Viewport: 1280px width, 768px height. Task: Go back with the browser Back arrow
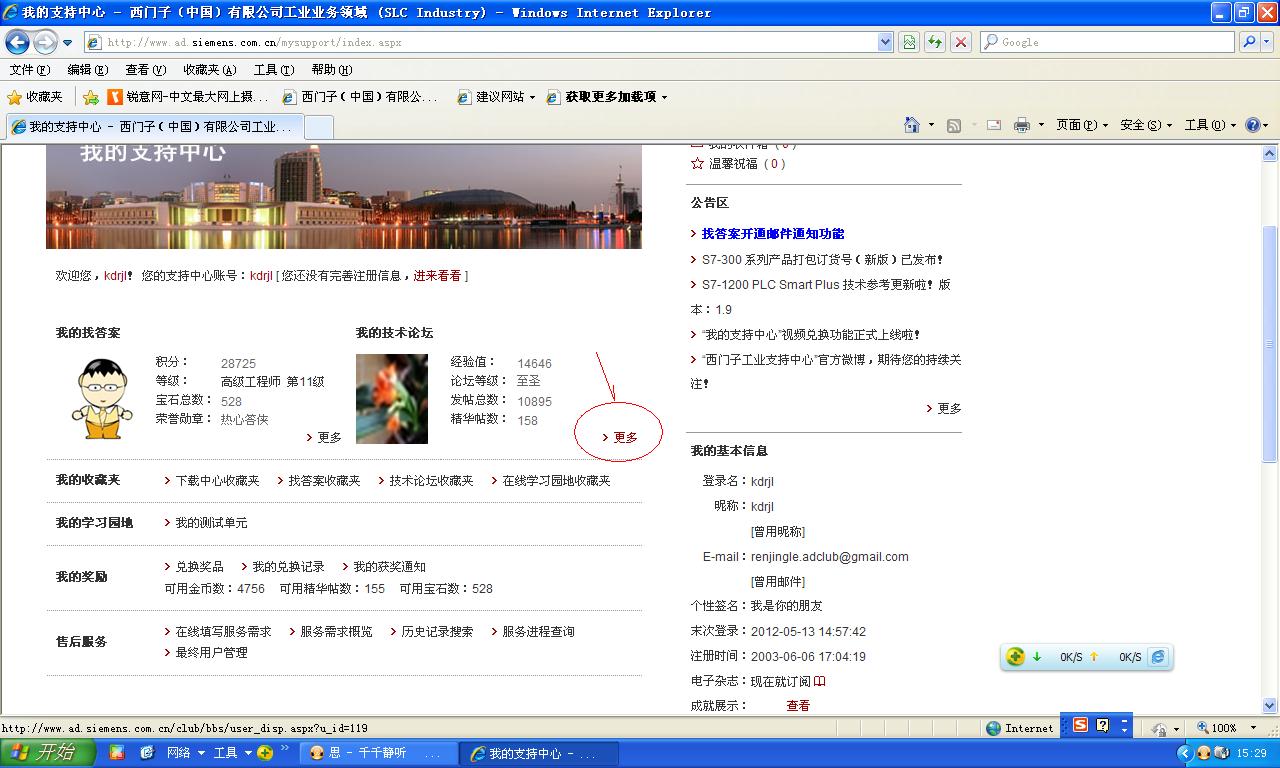[17, 42]
